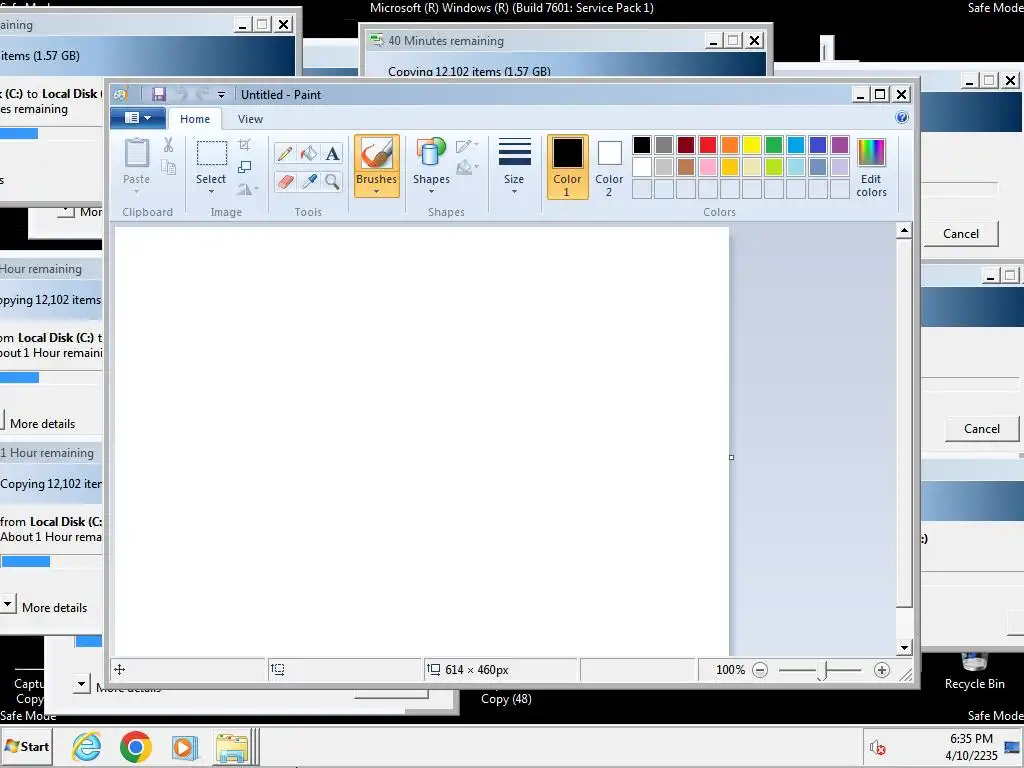Click the Paint application icon in title bar
Image resolution: width=1024 pixels, height=768 pixels.
[121, 95]
